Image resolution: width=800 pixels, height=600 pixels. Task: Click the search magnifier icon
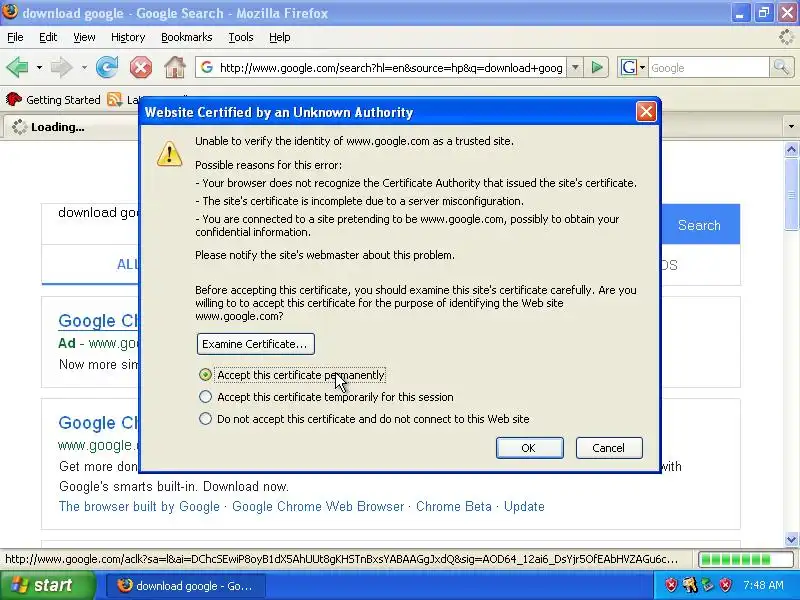coord(781,67)
